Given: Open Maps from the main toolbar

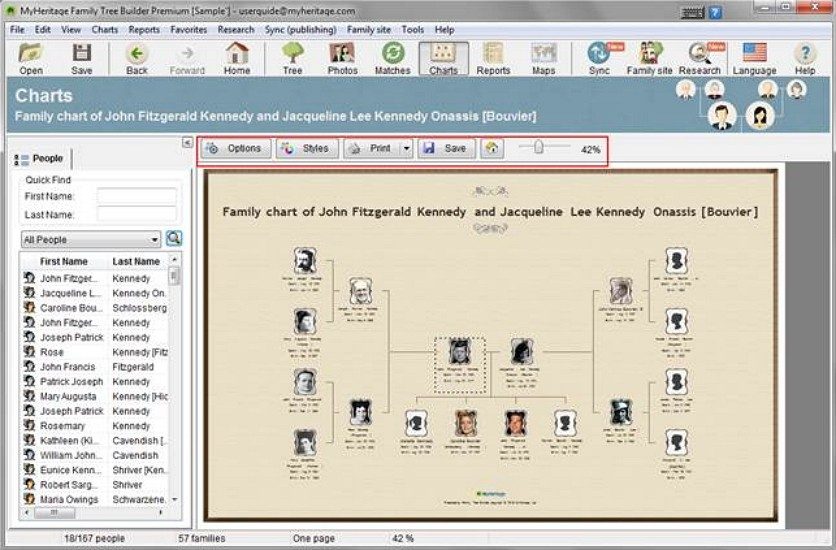Looking at the screenshot, I should click(x=543, y=59).
